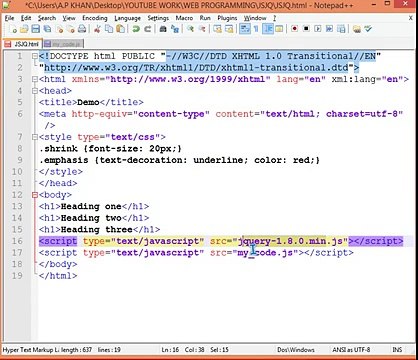Click line number 19 in margin
This screenshot has height=360, width=418.
tap(17, 276)
